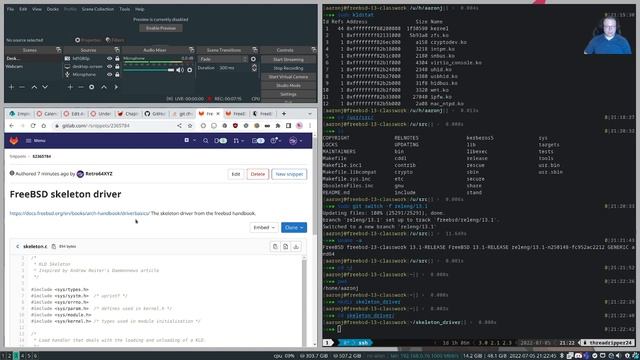Adjust the Duration 300 ms stepper
640x360 pixels.
click(x=254, y=68)
